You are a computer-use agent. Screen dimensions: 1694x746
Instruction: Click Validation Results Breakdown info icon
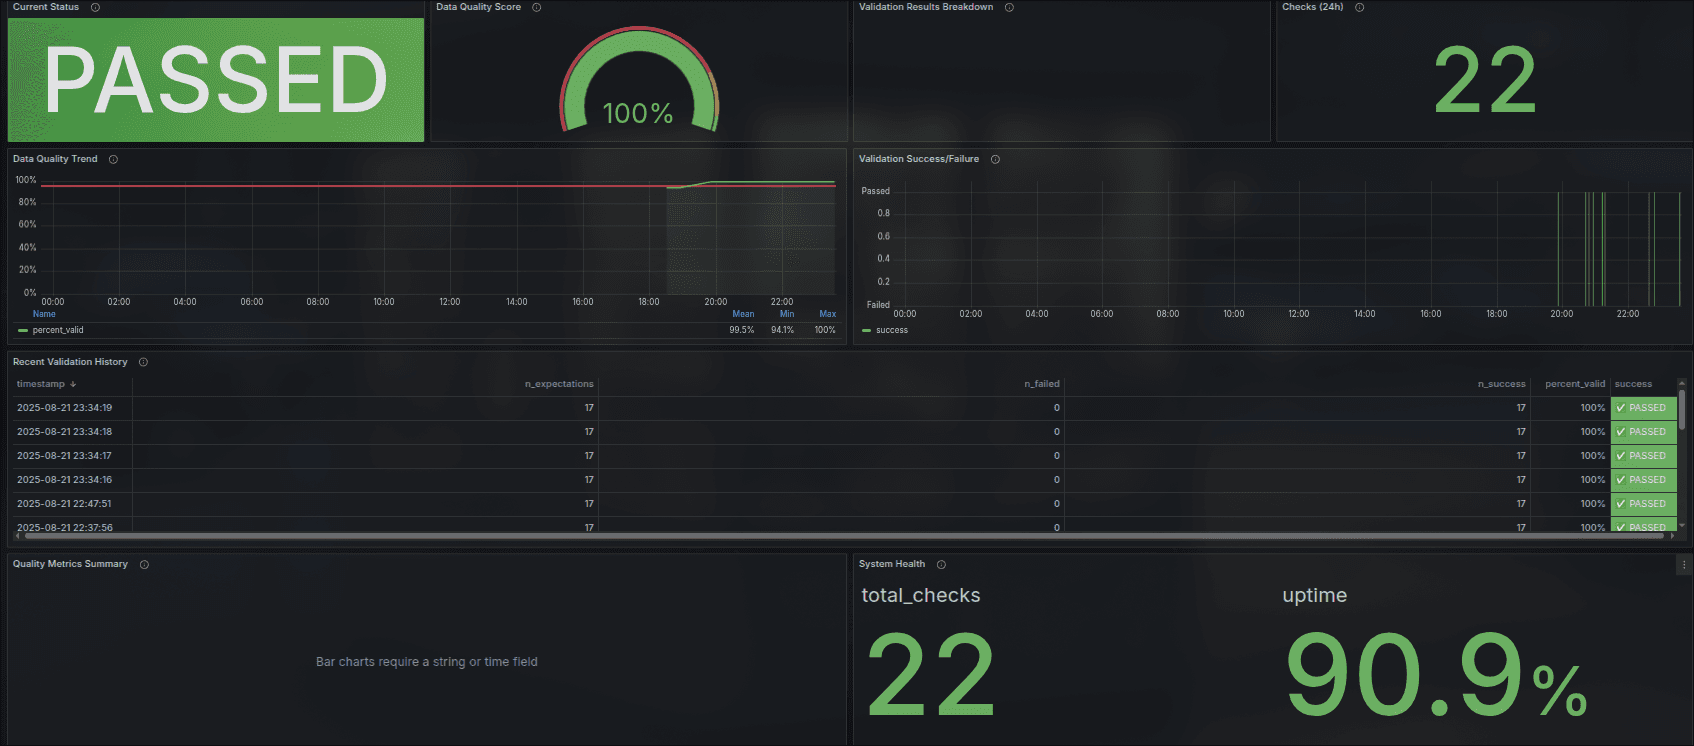pos(1009,7)
